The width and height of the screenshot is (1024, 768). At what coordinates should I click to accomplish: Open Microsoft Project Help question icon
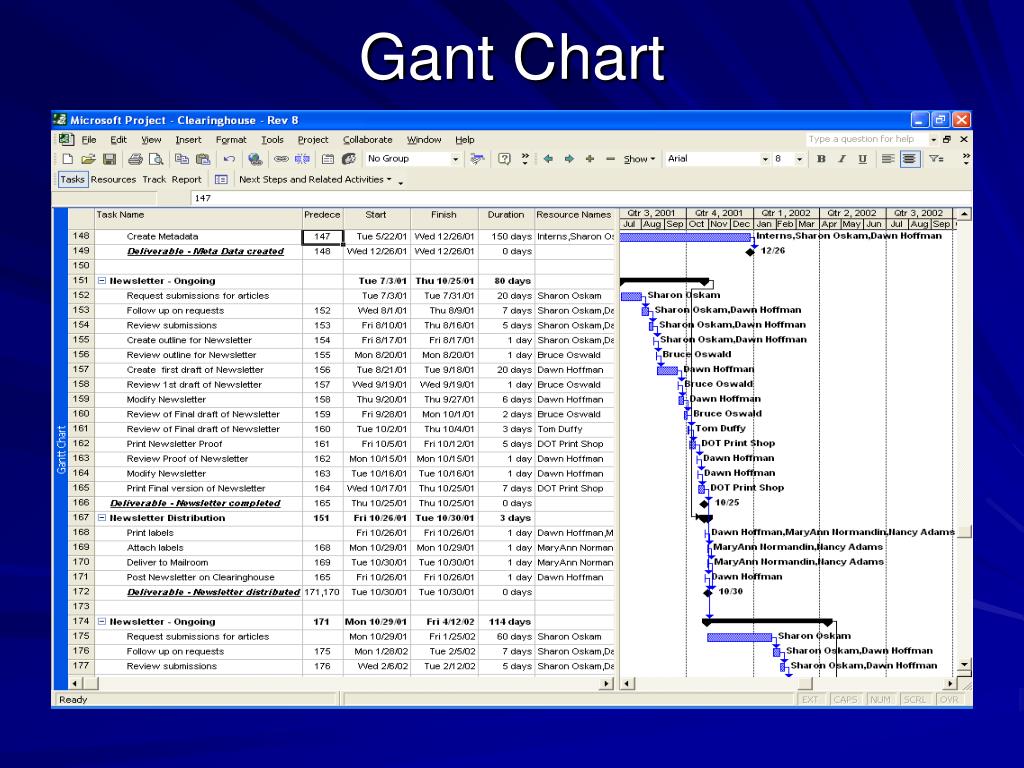pos(504,159)
